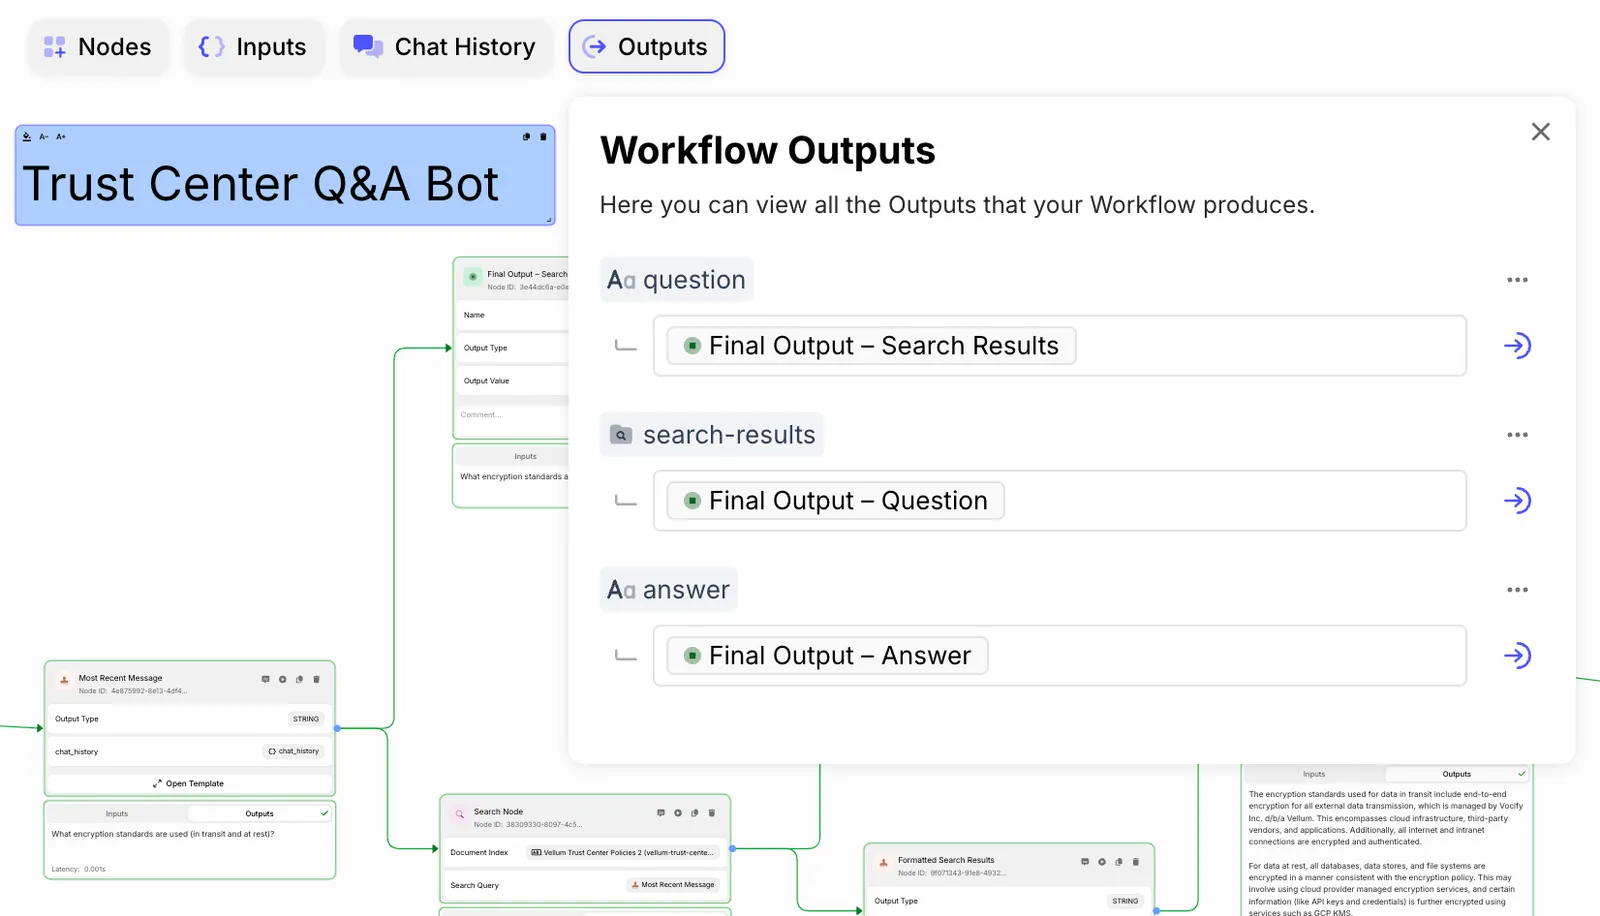Open the chat_history variable selector in Most Recent Message
This screenshot has height=916, width=1600.
pos(293,751)
